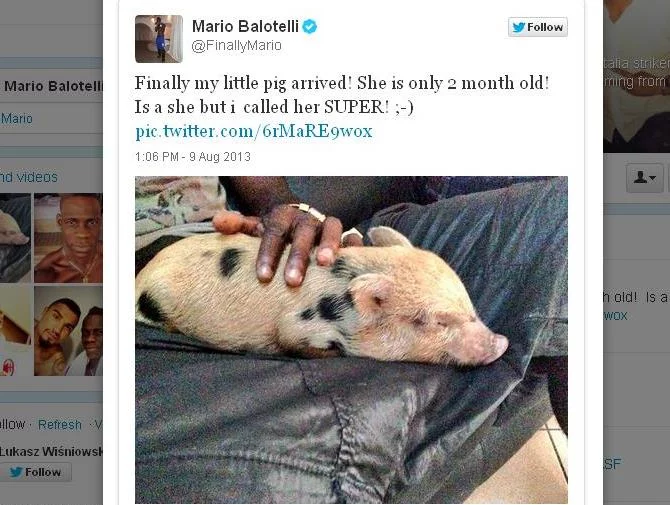Click the 'nd videos' media link in sidebar
670x505 pixels.
click(29, 177)
